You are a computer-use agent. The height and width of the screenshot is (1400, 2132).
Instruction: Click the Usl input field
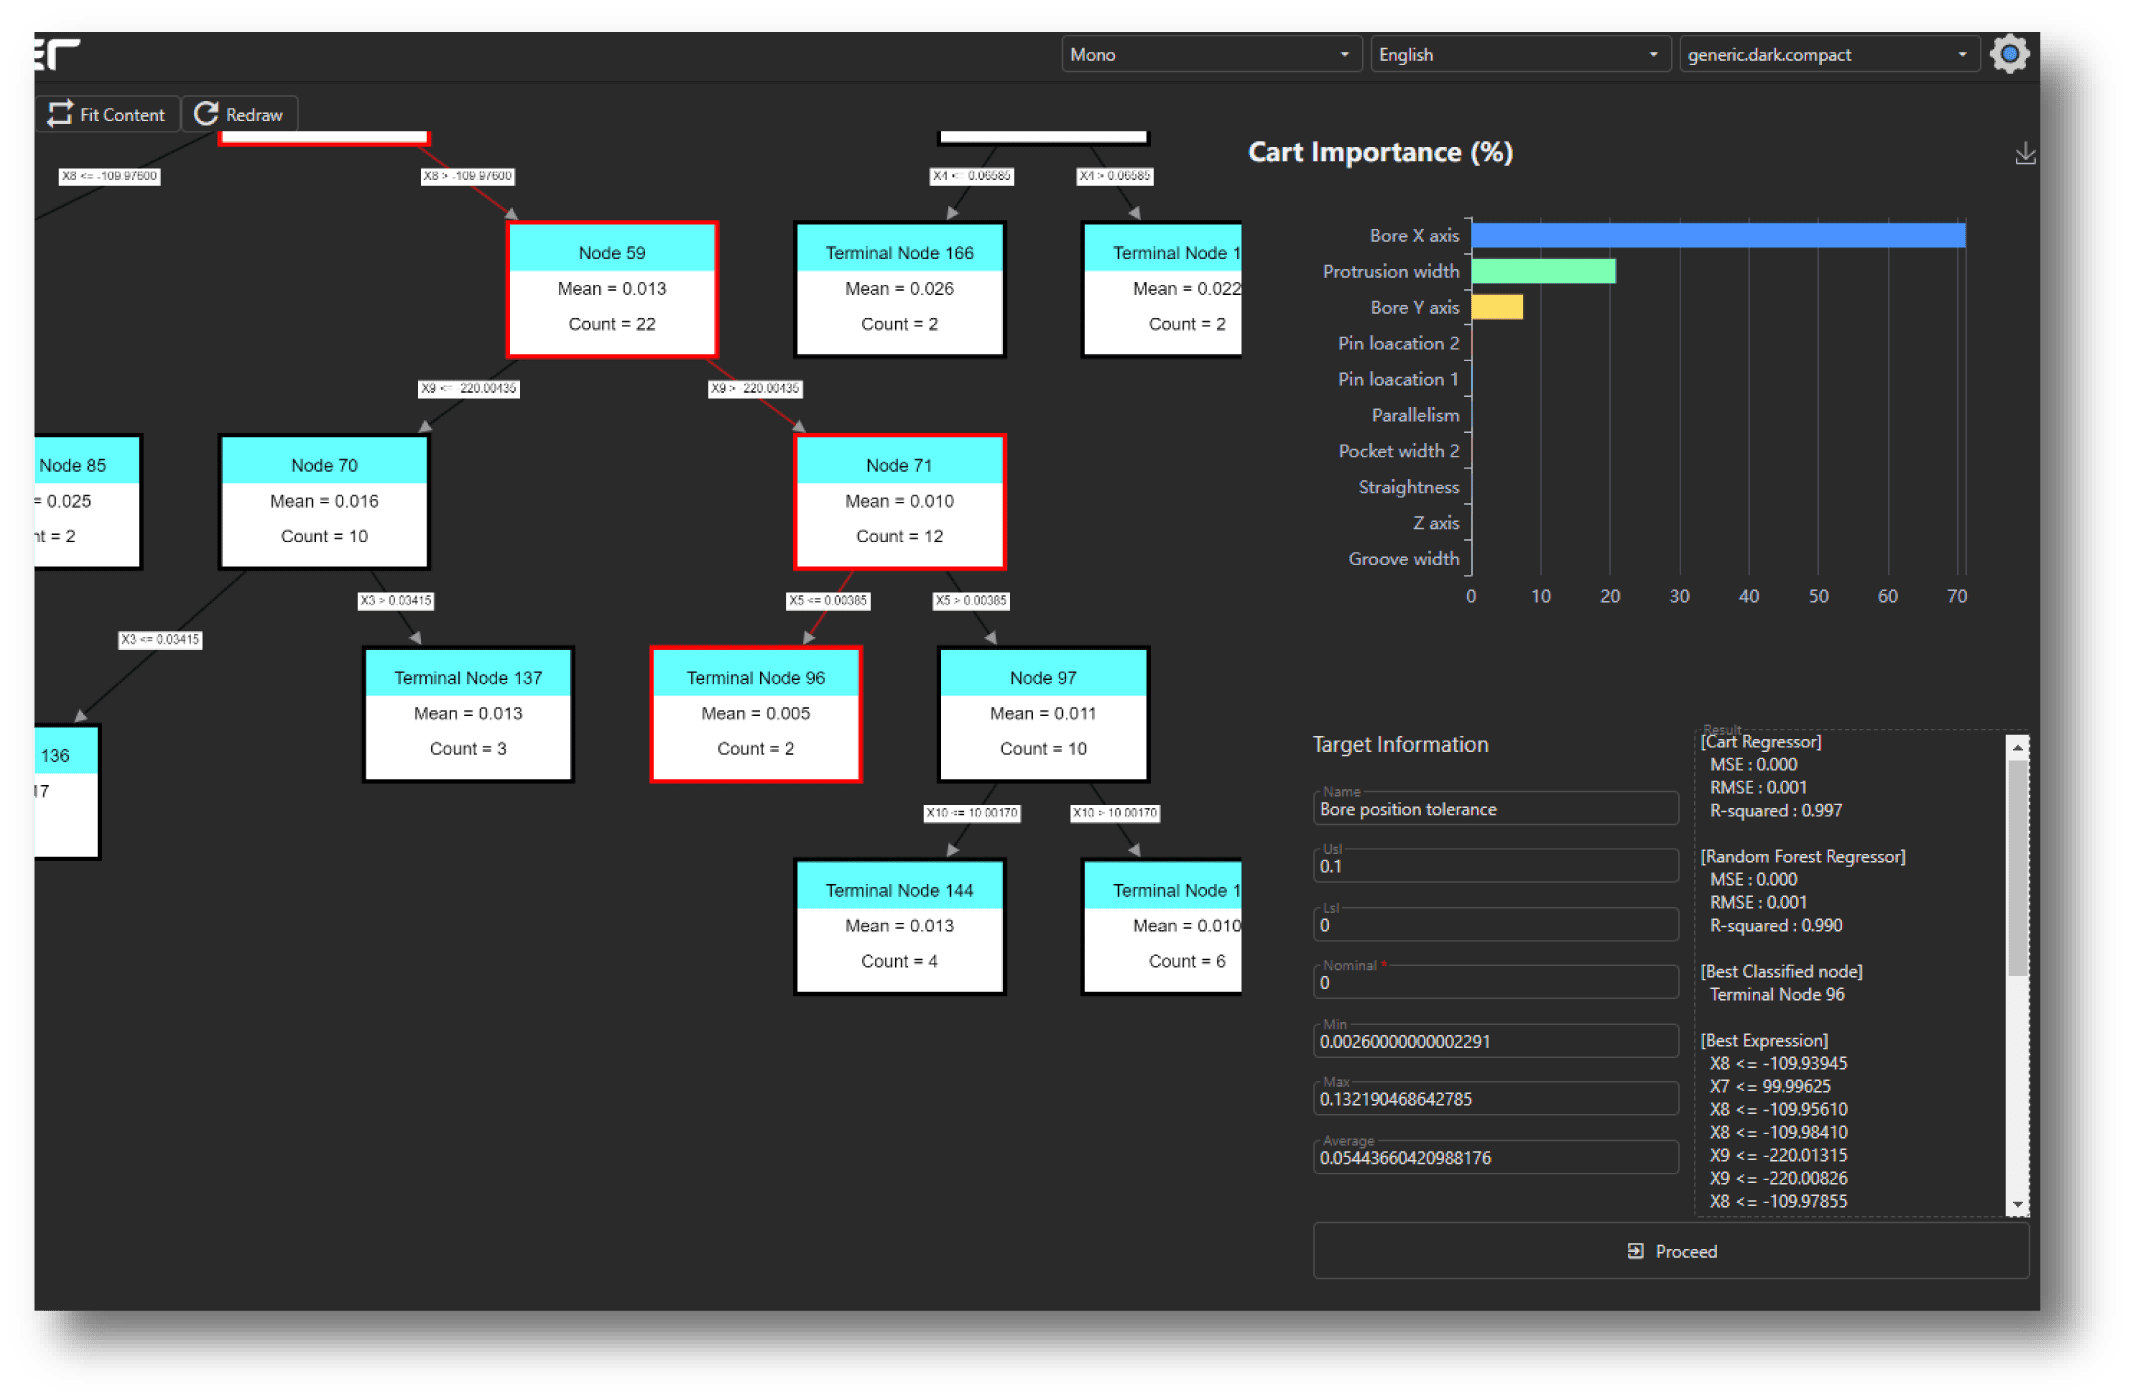tap(1494, 867)
